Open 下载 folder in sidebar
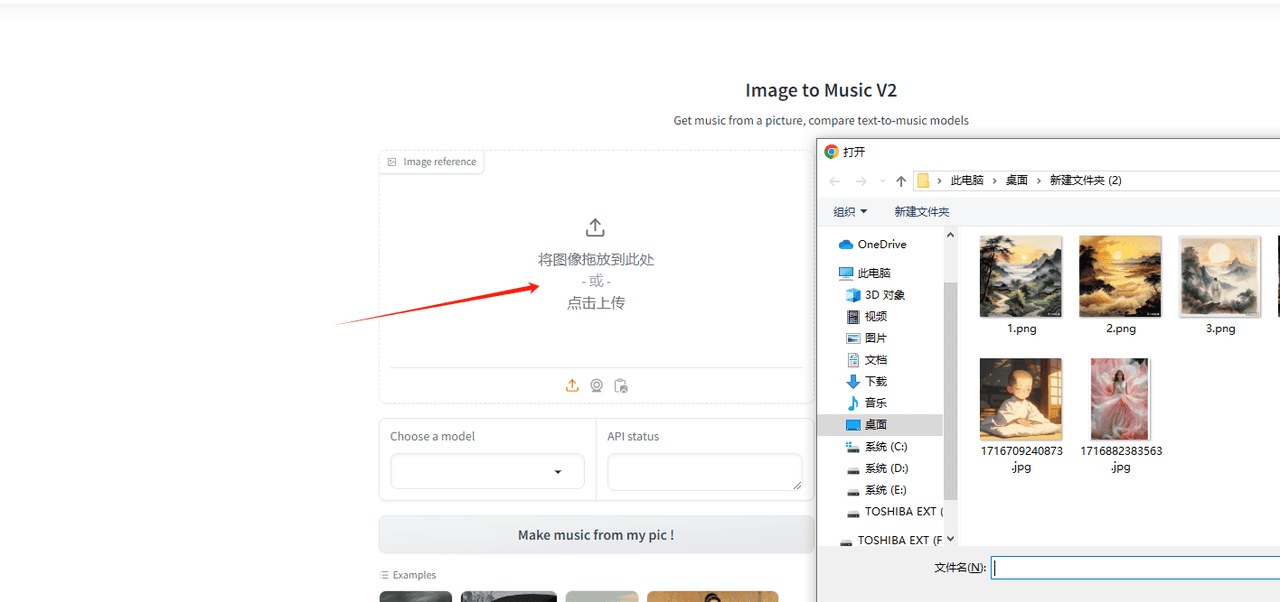This screenshot has width=1280, height=602. click(866, 381)
